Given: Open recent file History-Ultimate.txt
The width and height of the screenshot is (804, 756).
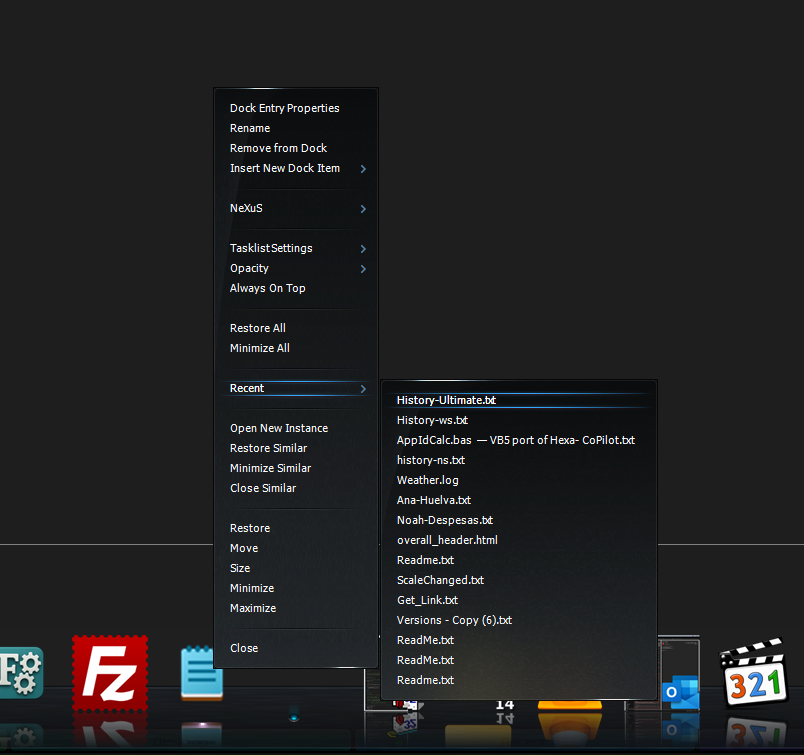Looking at the screenshot, I should (446, 400).
